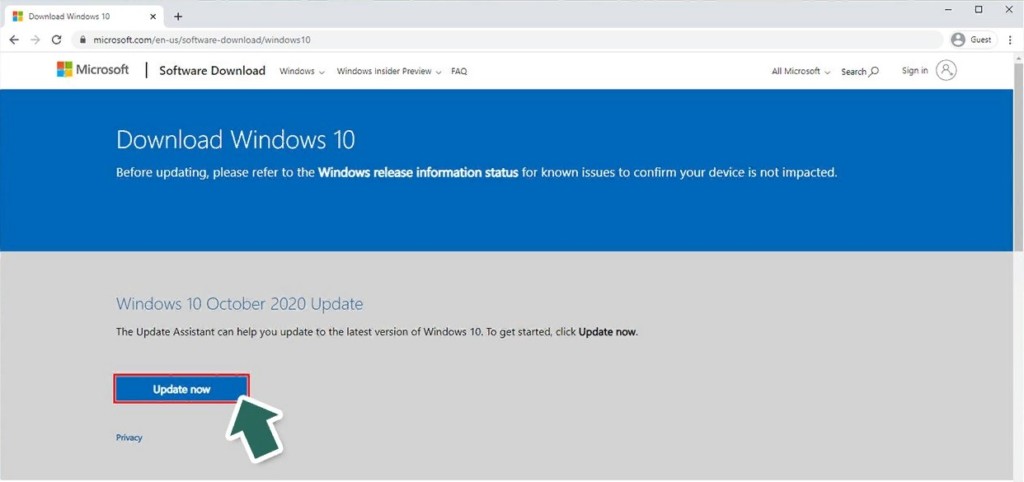Screen dimensions: 1024x482
Task: Click the Software Download heading link
Action: (212, 71)
